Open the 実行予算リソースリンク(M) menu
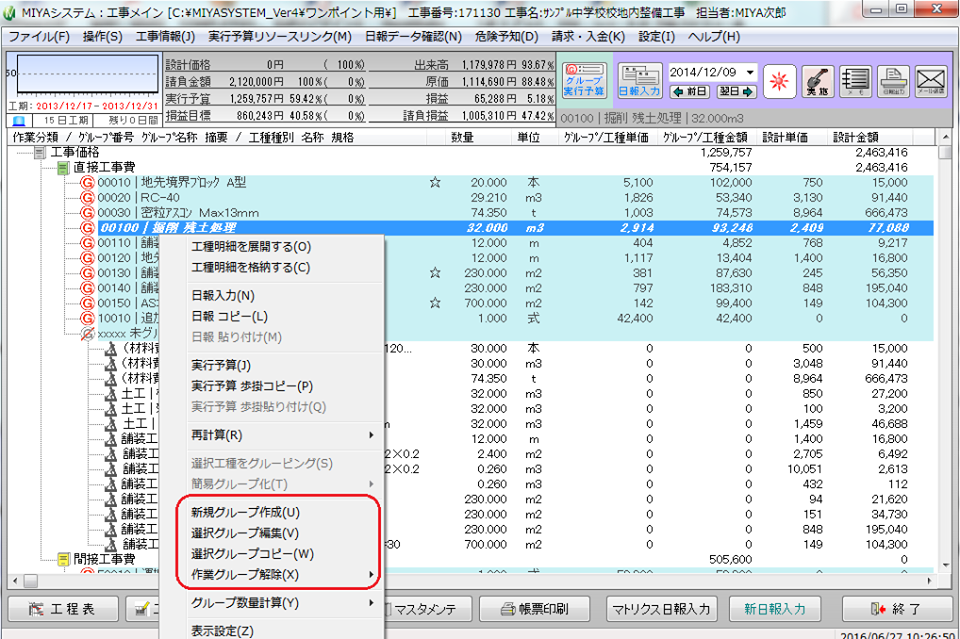 tap(280, 37)
